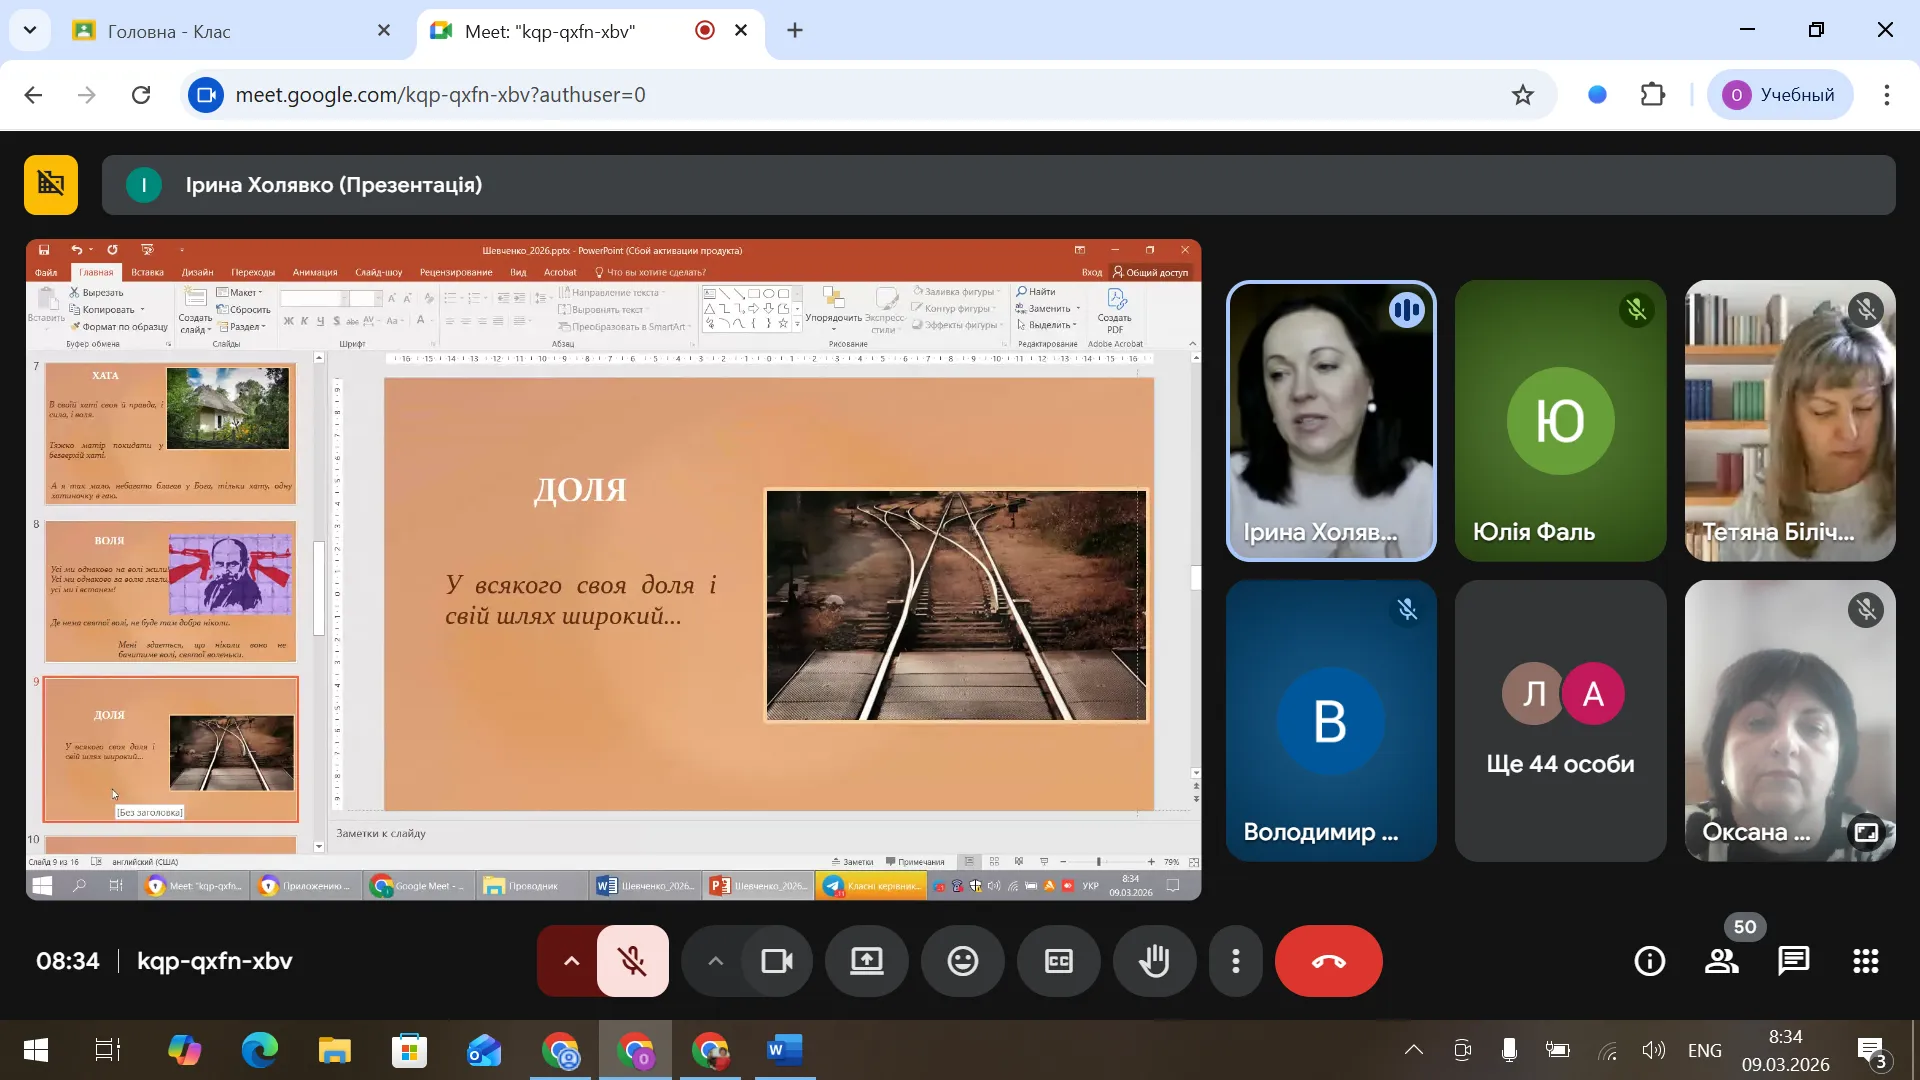Screen dimensions: 1920x1080
Task: Open the in-call chat panel
Action: [1793, 962]
